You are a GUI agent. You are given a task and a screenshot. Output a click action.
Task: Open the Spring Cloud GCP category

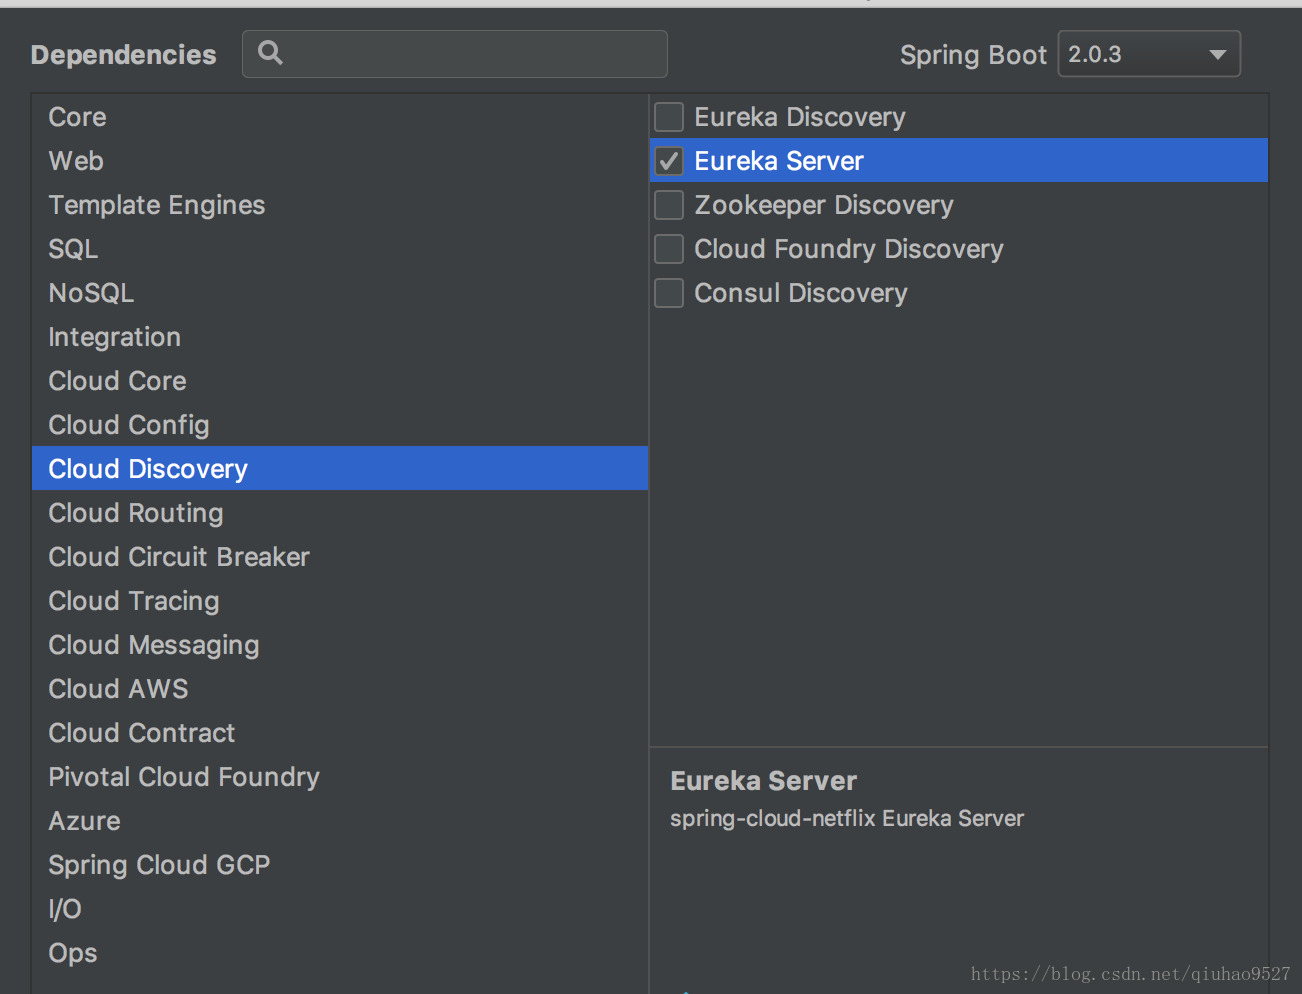pyautogui.click(x=340, y=865)
